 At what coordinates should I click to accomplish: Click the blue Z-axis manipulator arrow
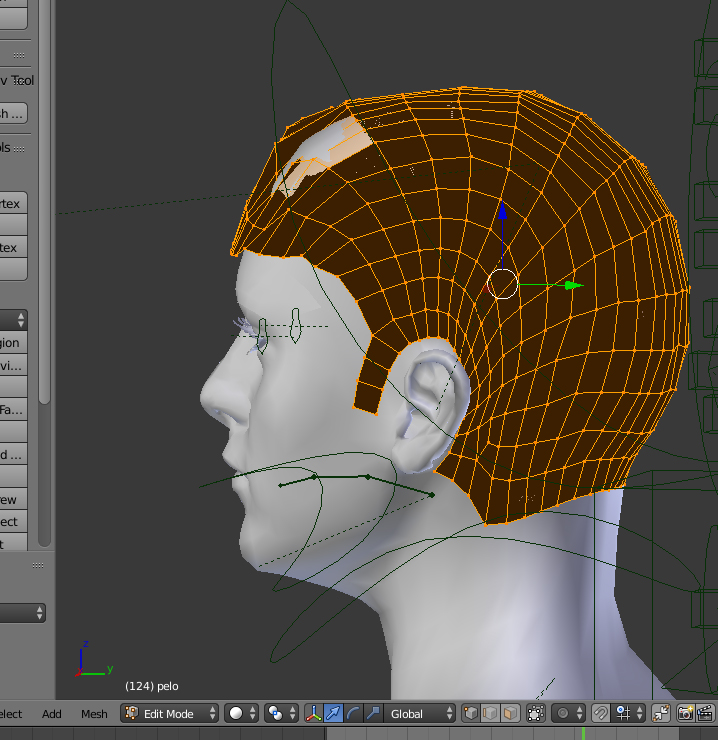pos(502,211)
